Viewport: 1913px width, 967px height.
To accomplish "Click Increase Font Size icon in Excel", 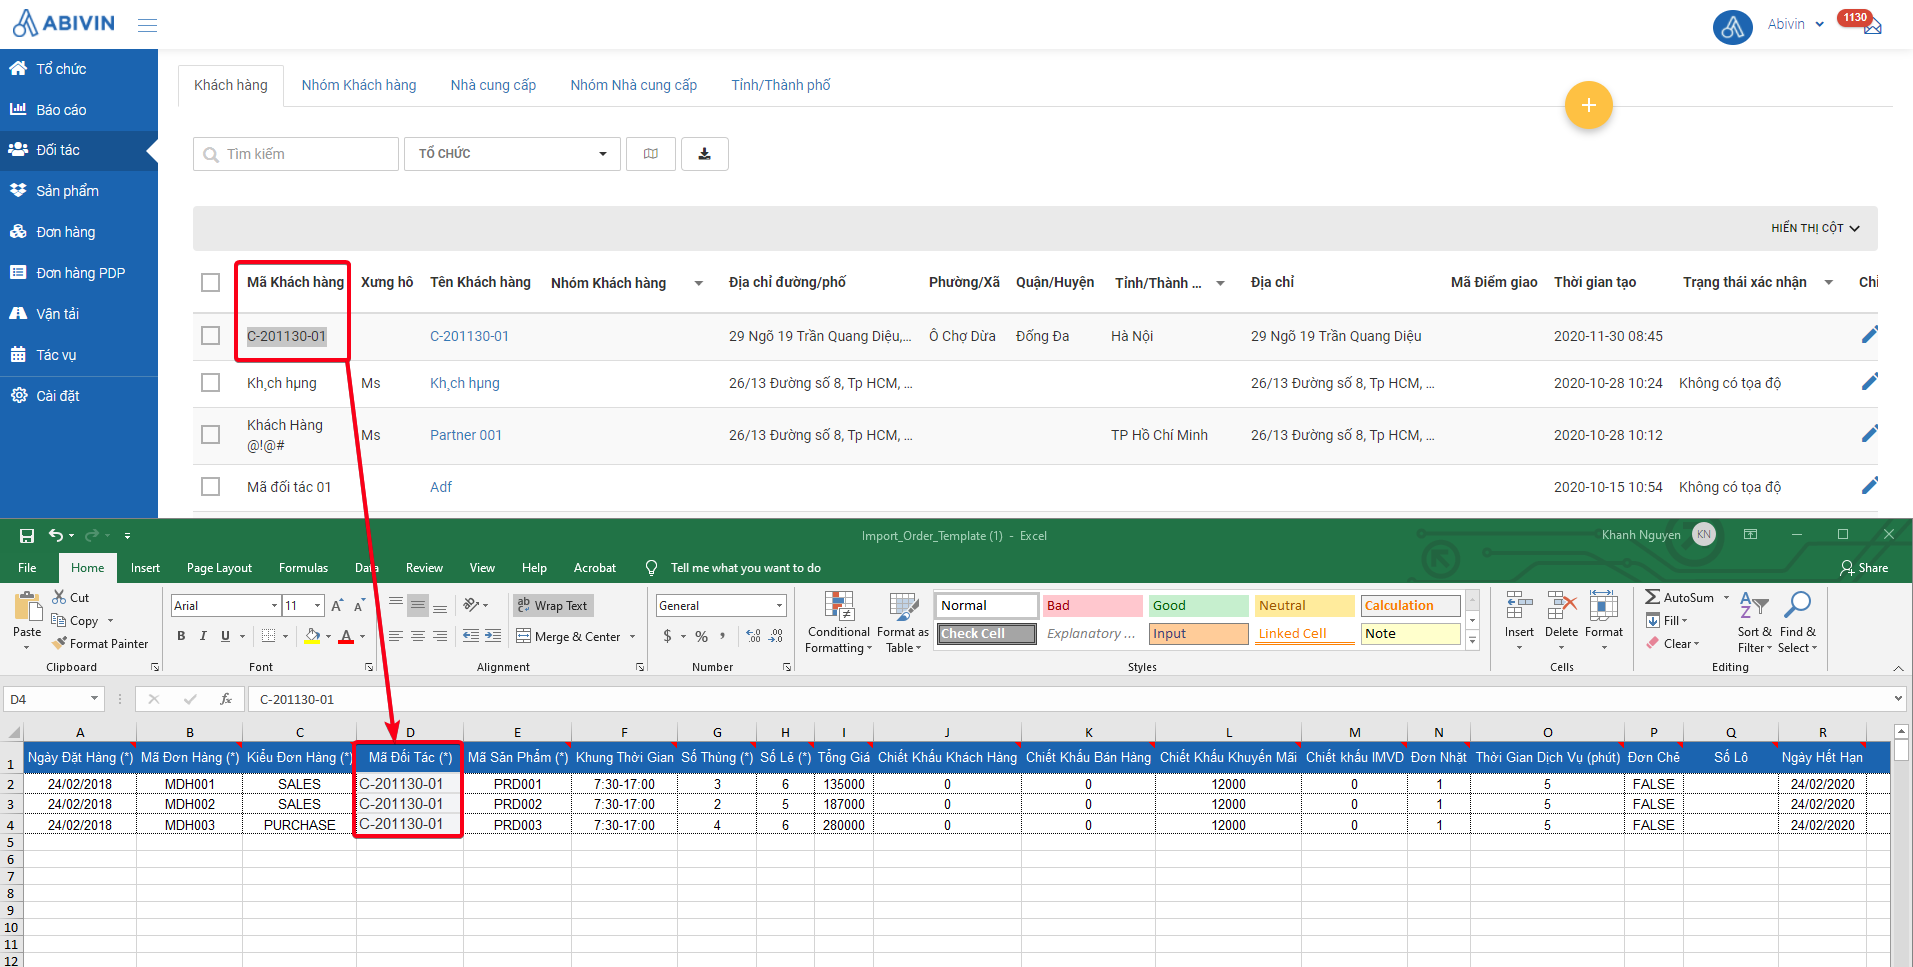I will click(337, 605).
